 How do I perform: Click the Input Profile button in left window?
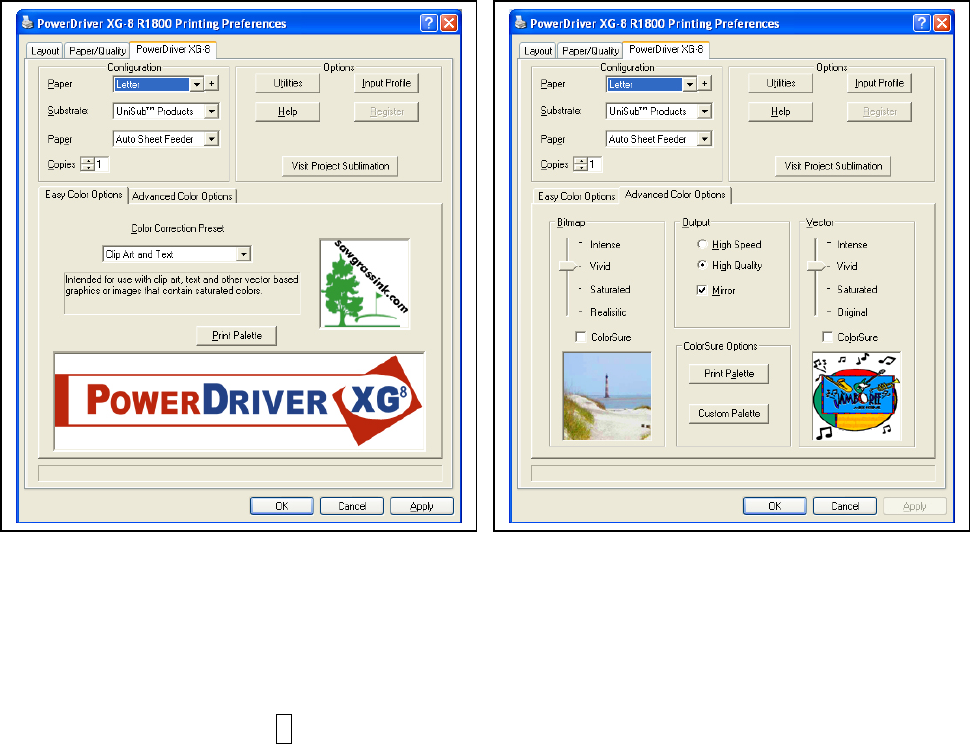pos(386,83)
